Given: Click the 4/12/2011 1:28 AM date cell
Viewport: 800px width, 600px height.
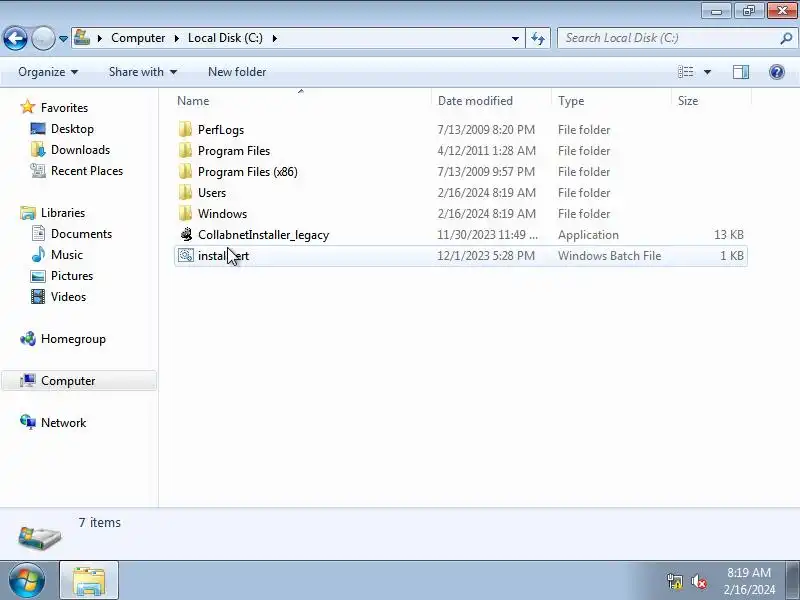Looking at the screenshot, I should [486, 151].
